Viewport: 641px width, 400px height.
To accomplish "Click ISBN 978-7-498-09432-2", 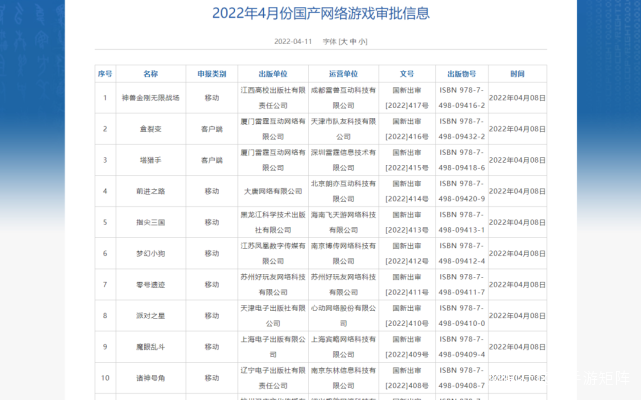I will [462, 129].
